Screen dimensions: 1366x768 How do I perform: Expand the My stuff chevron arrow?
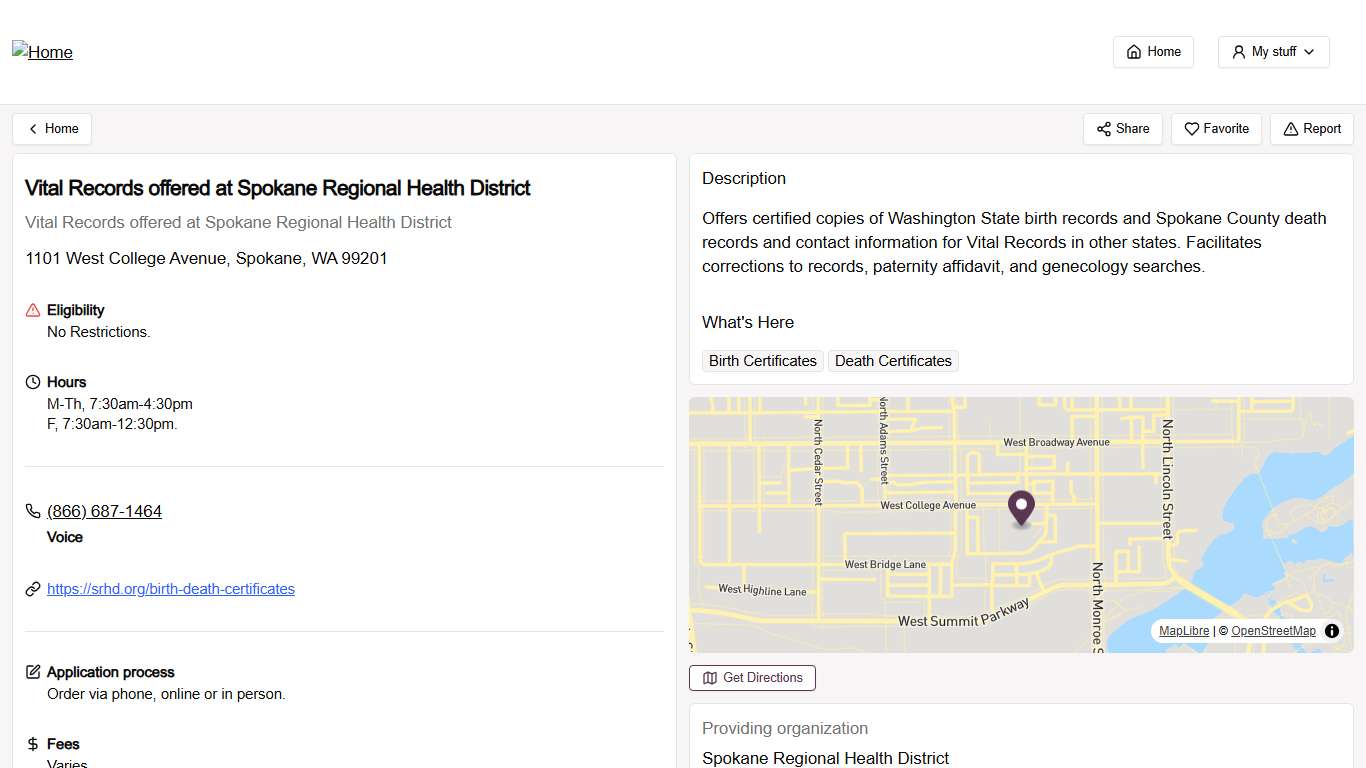[1310, 52]
